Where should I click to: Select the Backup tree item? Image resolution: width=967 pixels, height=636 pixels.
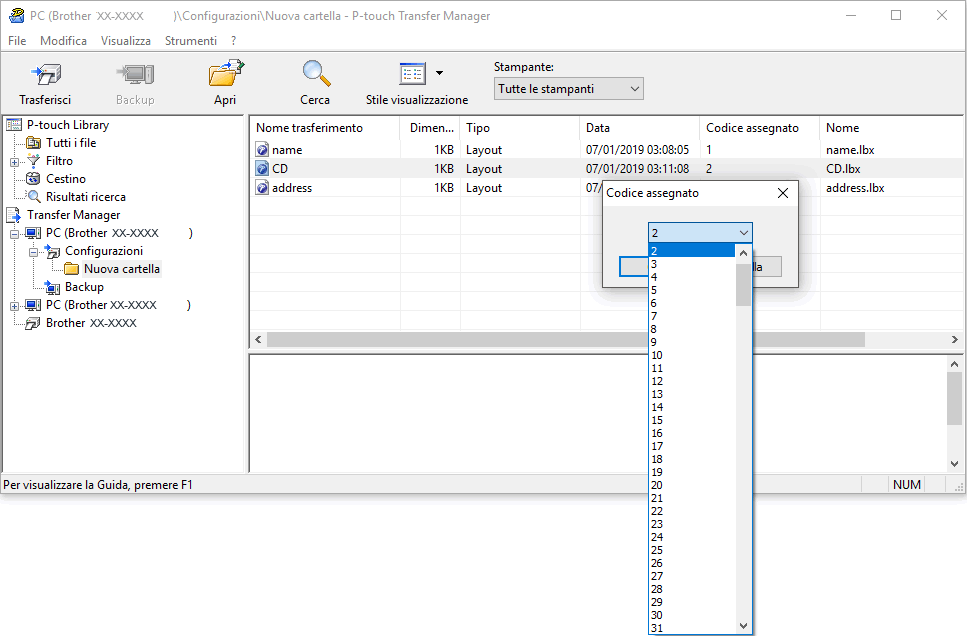click(84, 287)
